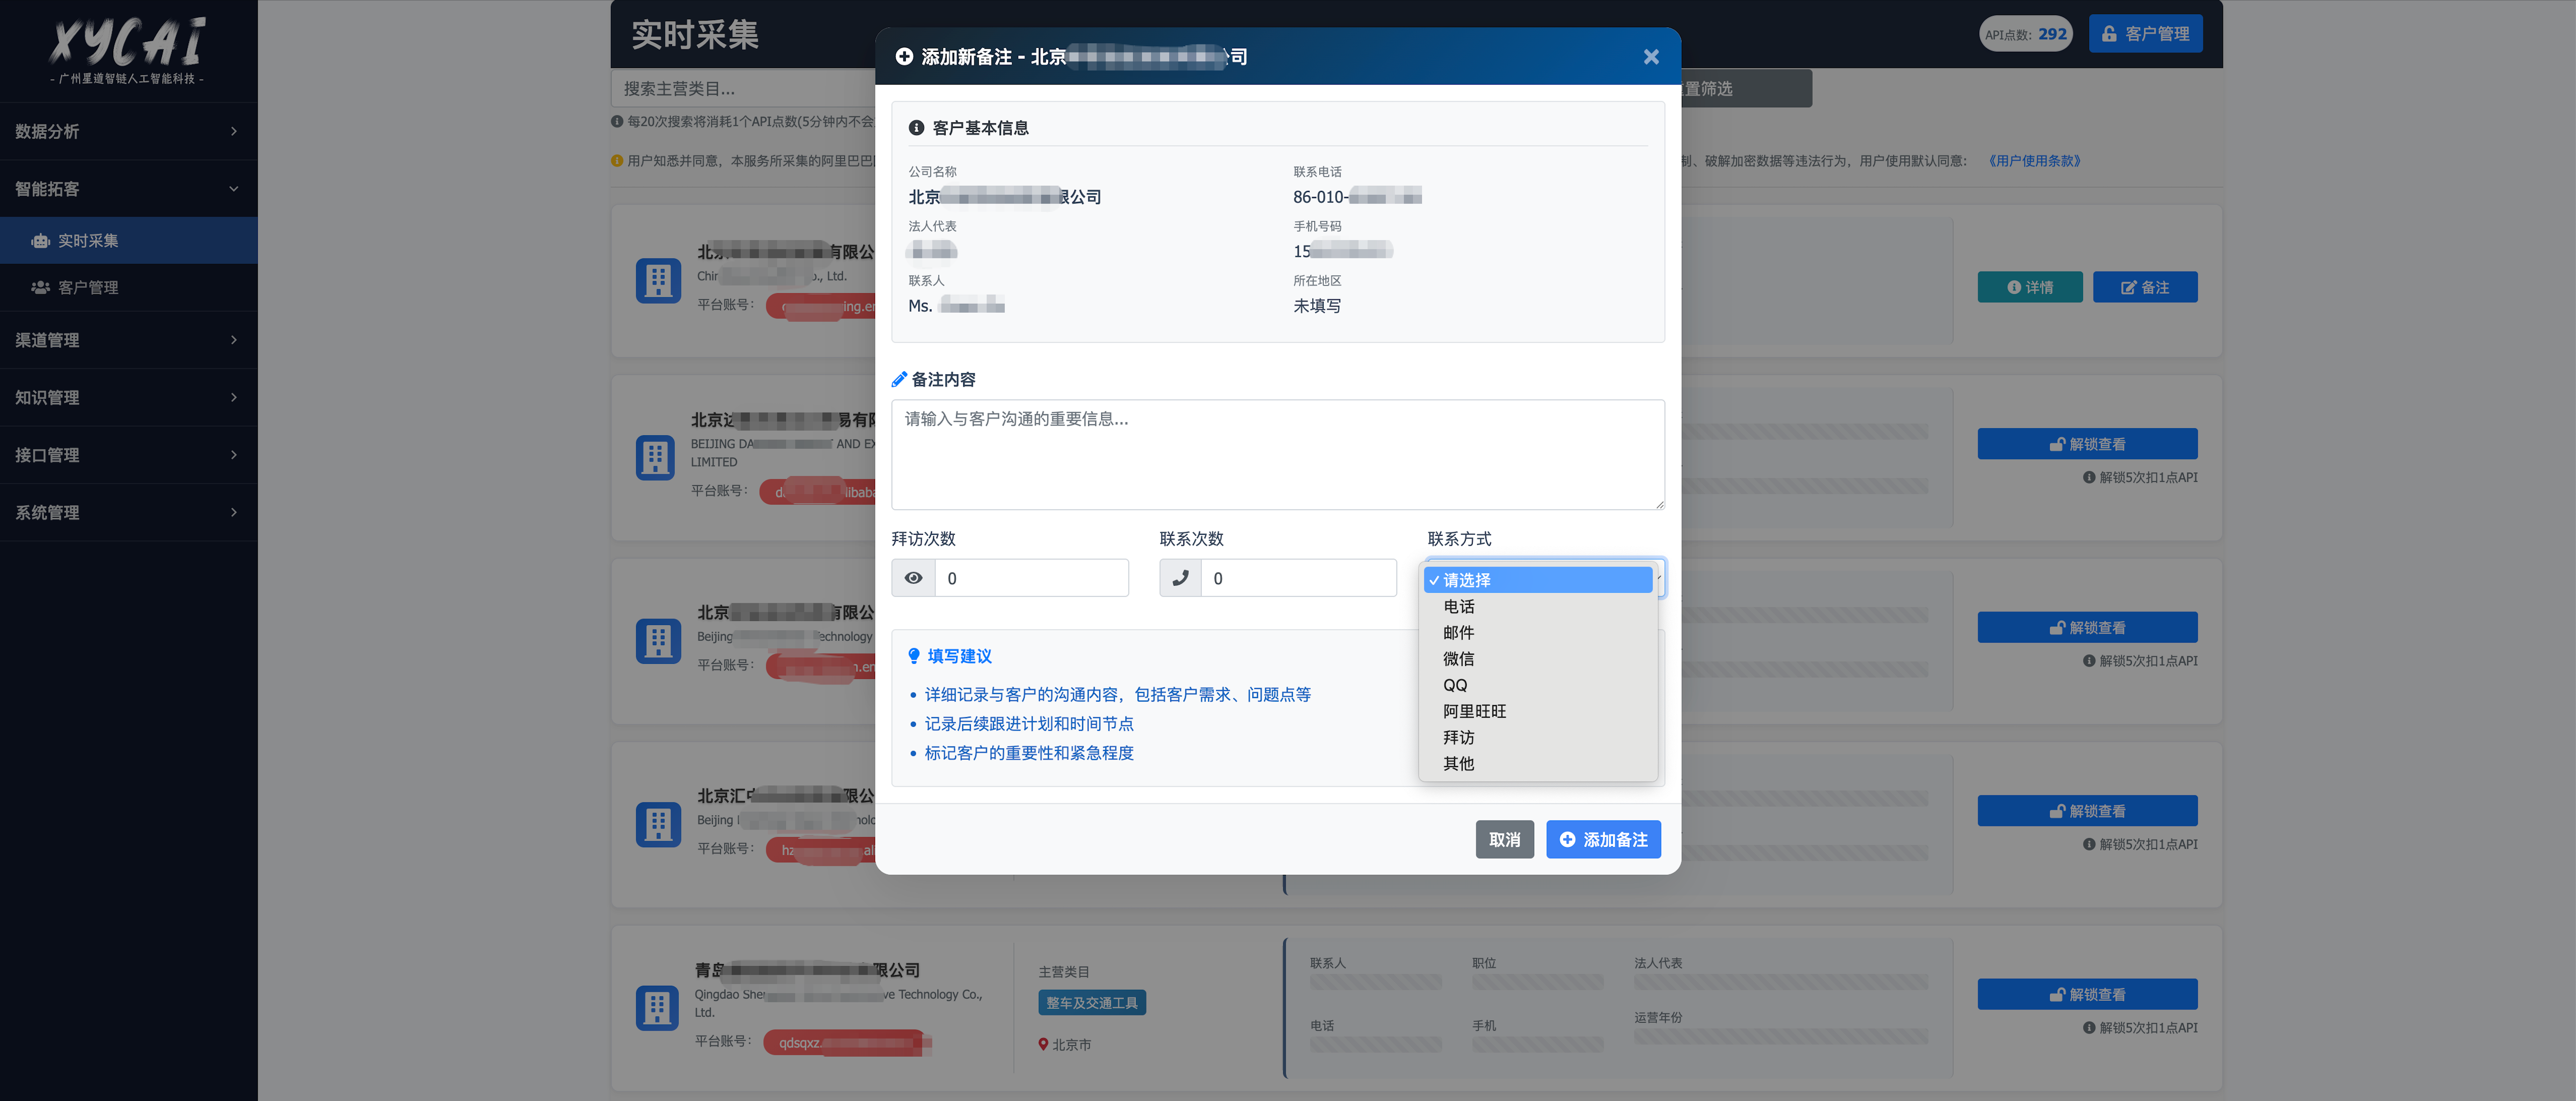This screenshot has width=2576, height=1101.
Task: Click the lightbulb icon by 填写建议
Action: (x=913, y=656)
